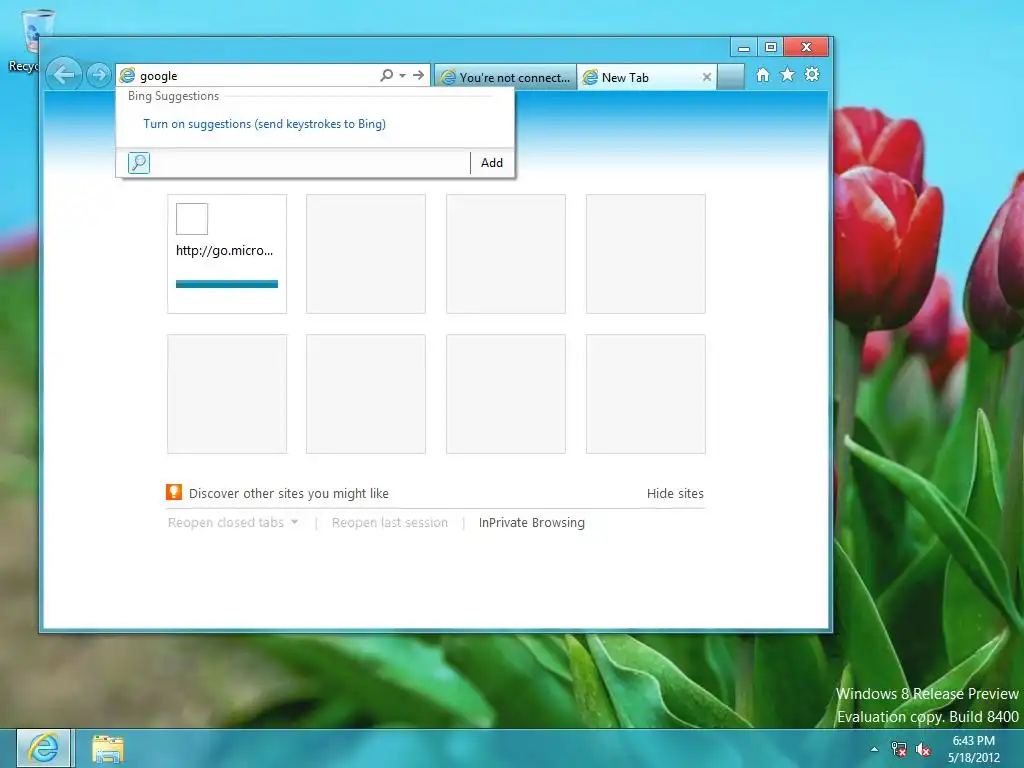Click the Forward arrow navigation button

(x=99, y=75)
